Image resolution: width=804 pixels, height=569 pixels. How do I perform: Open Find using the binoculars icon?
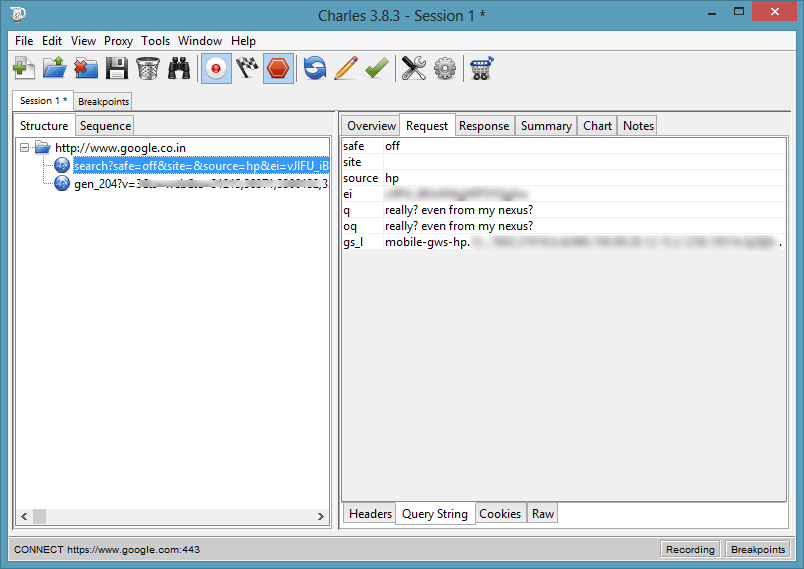click(x=179, y=68)
